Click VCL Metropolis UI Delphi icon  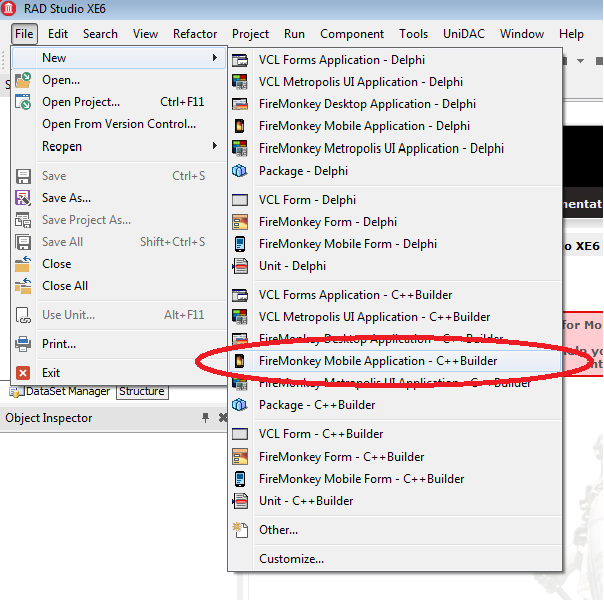(x=240, y=82)
